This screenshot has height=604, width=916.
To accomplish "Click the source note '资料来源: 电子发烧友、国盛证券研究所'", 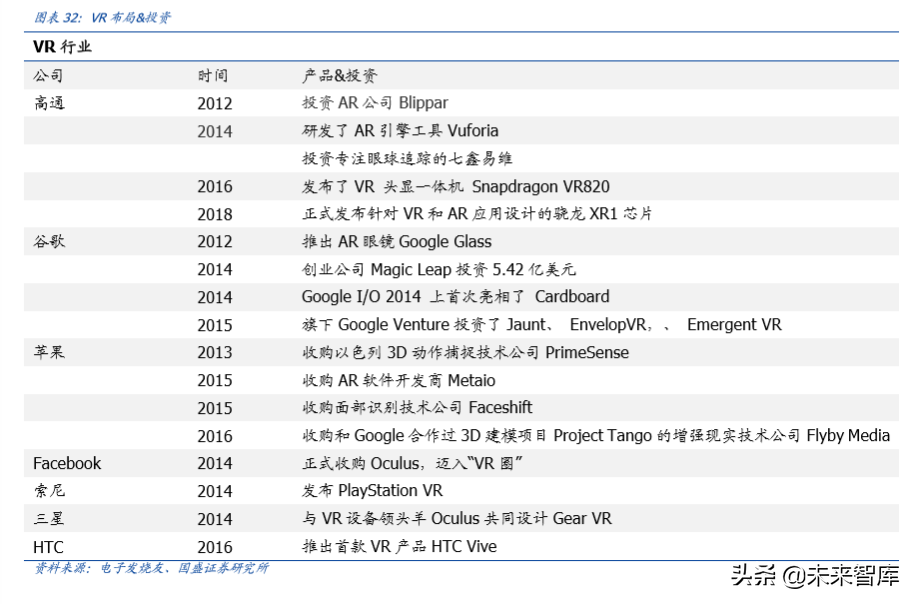I will (x=151, y=568).
